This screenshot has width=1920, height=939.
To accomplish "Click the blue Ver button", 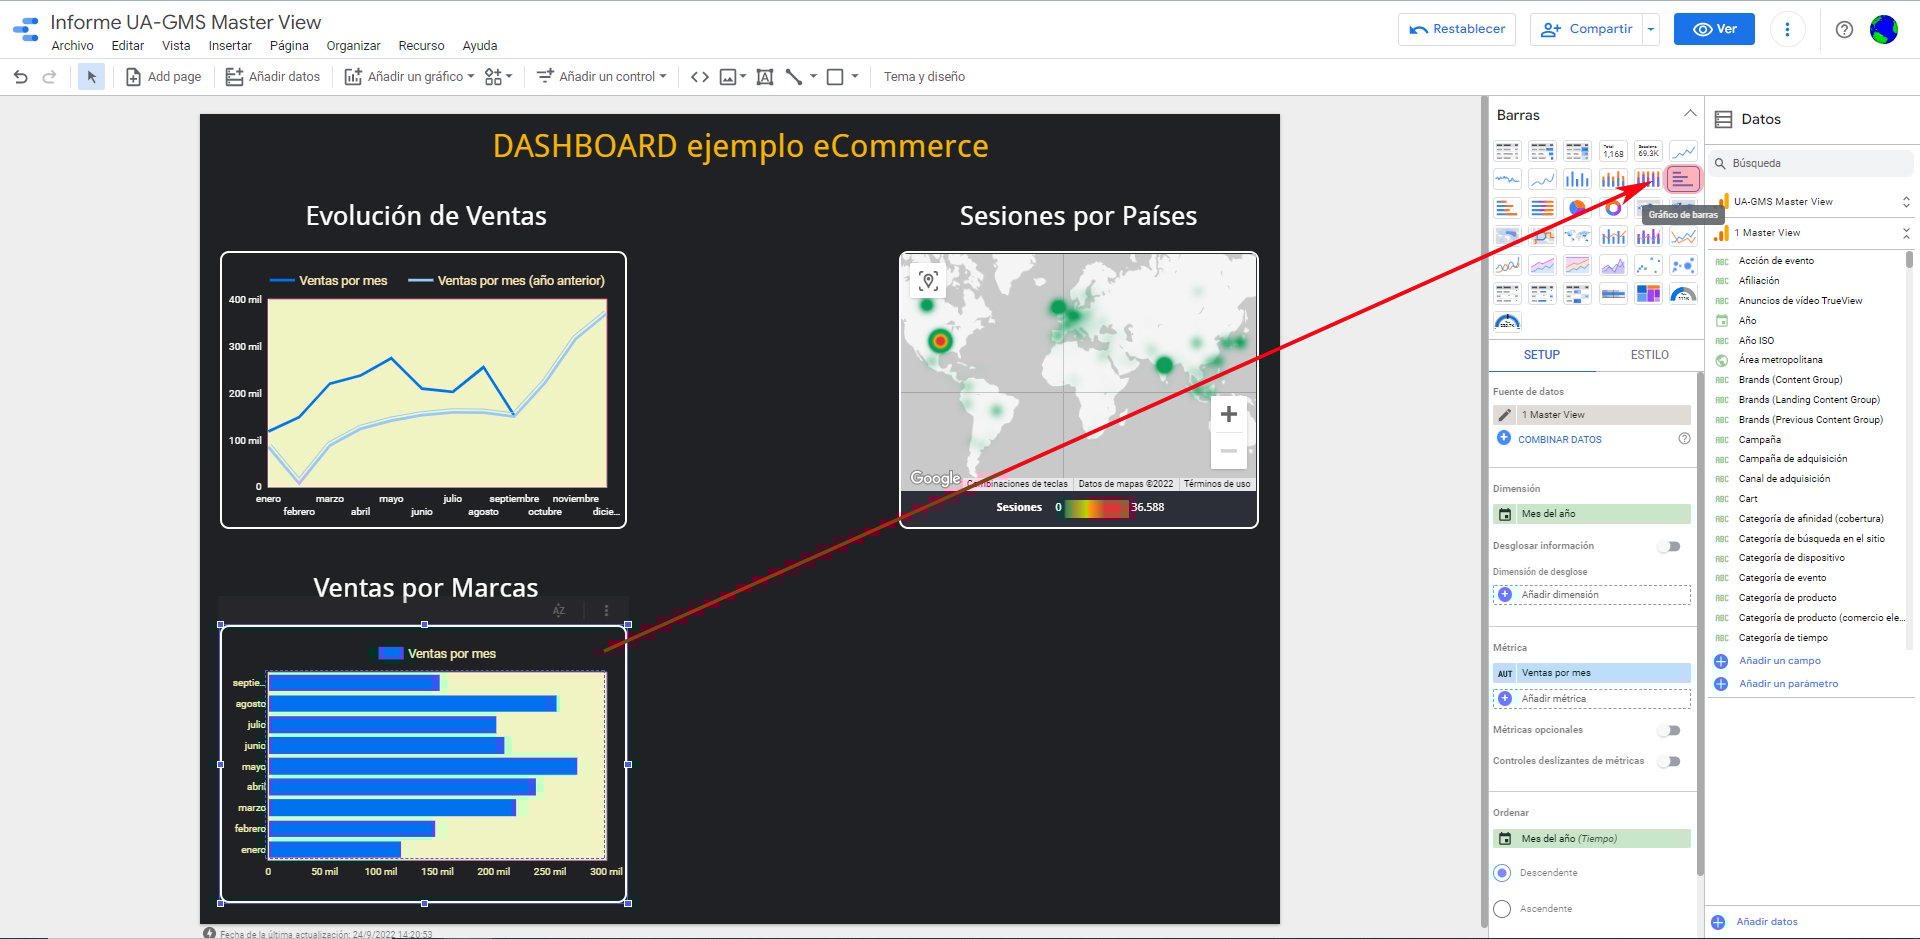I will (x=1715, y=30).
